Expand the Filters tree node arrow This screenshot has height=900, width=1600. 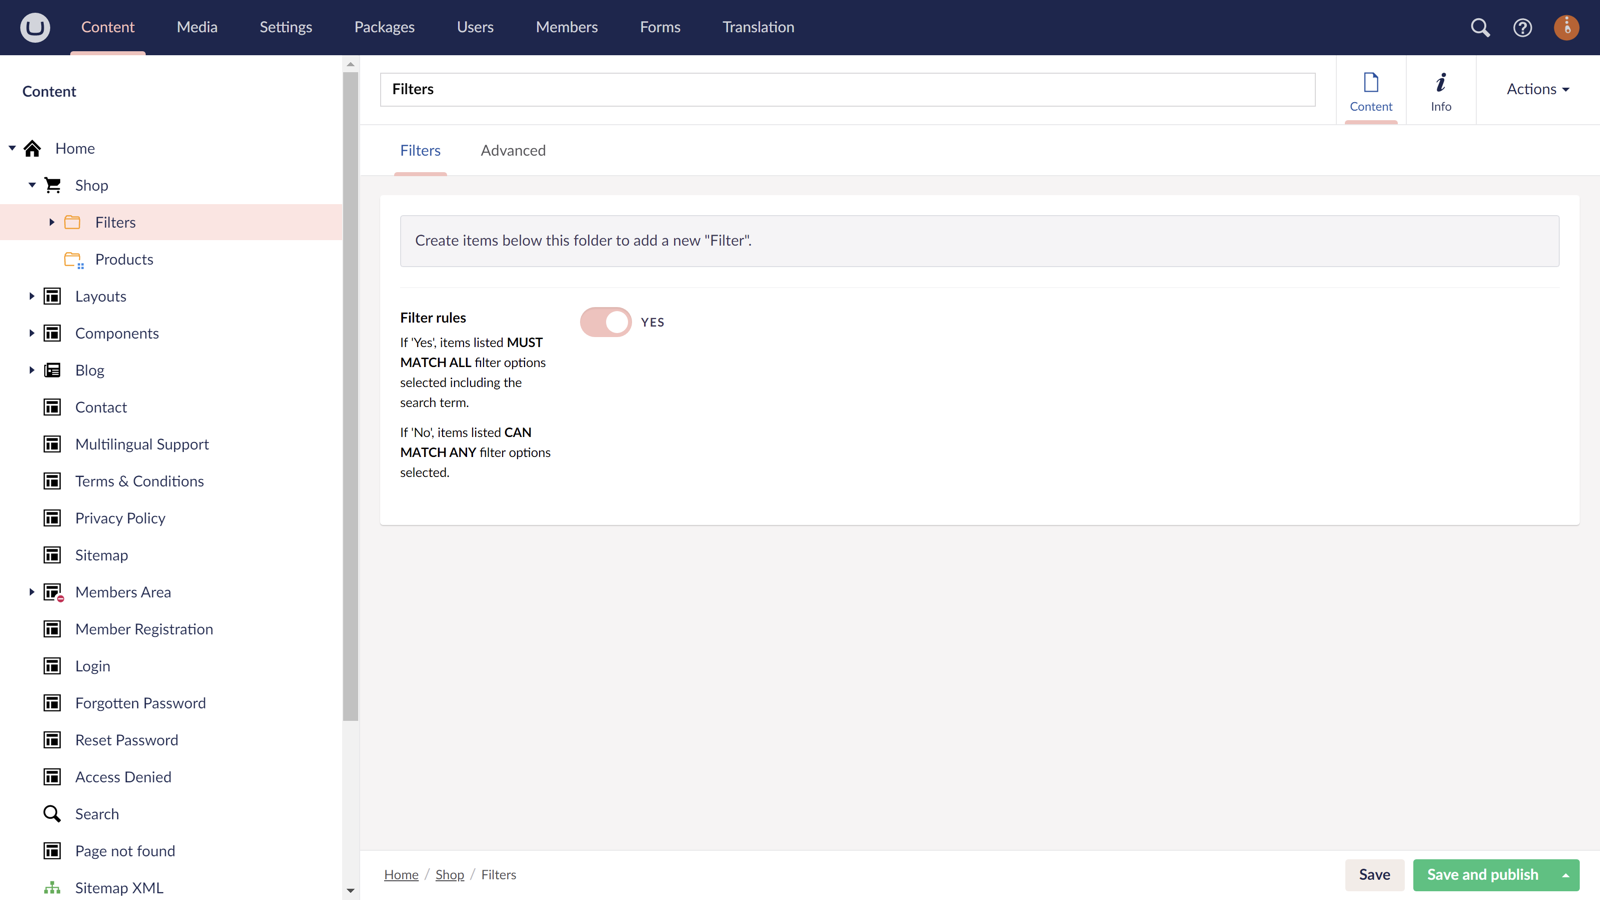coord(52,222)
